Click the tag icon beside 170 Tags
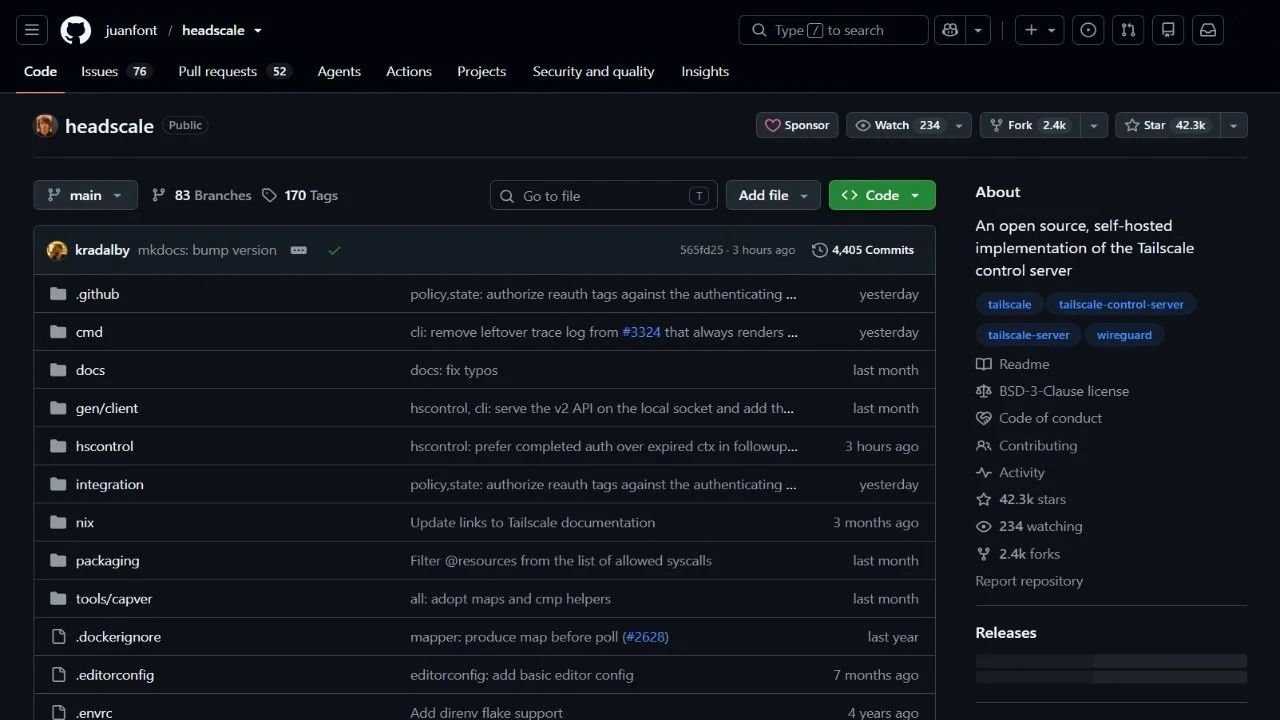Viewport: 1280px width, 720px height. tap(269, 195)
